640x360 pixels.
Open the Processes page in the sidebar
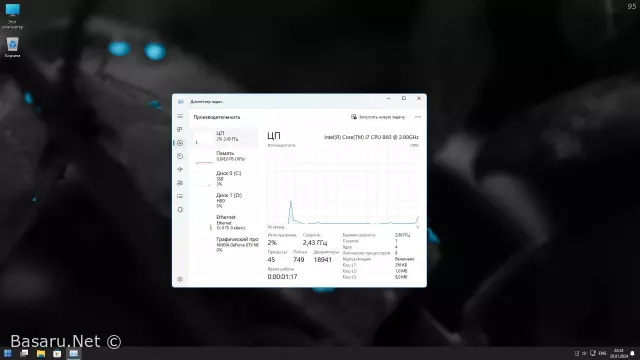click(x=180, y=129)
